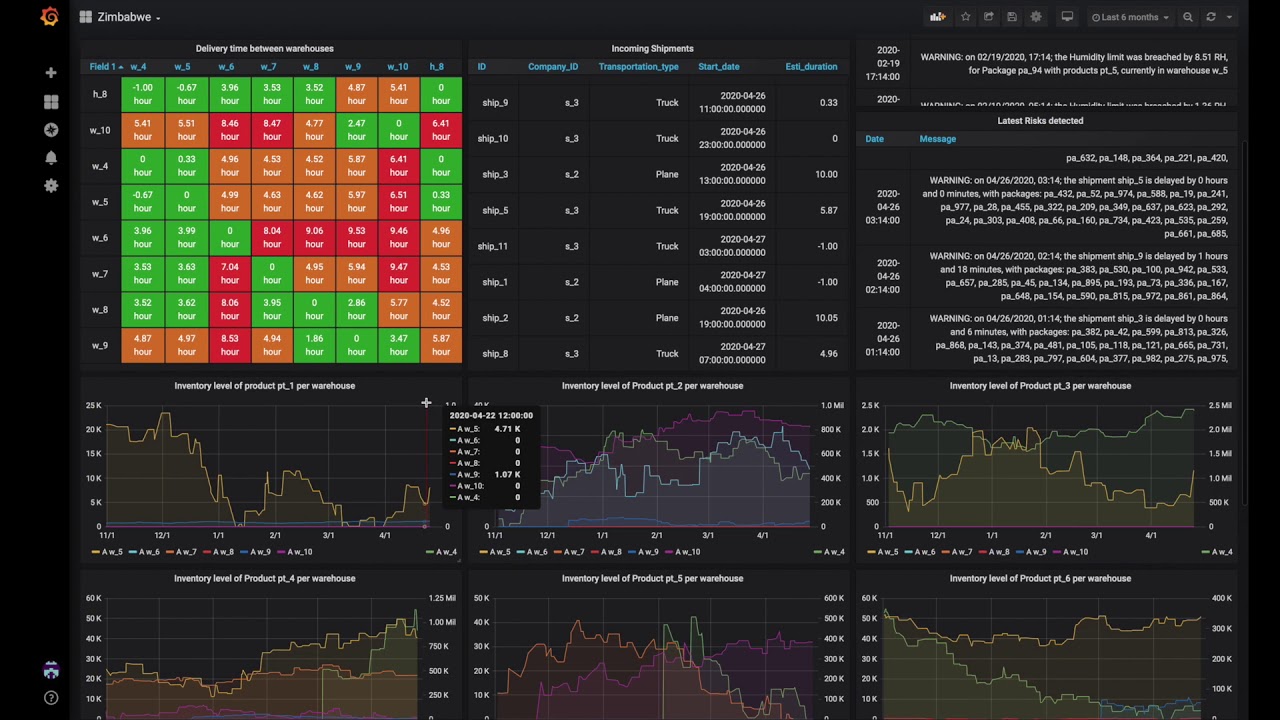This screenshot has height=720, width=1280.
Task: Click the Zoom out time range icon
Action: pyautogui.click(x=1188, y=17)
